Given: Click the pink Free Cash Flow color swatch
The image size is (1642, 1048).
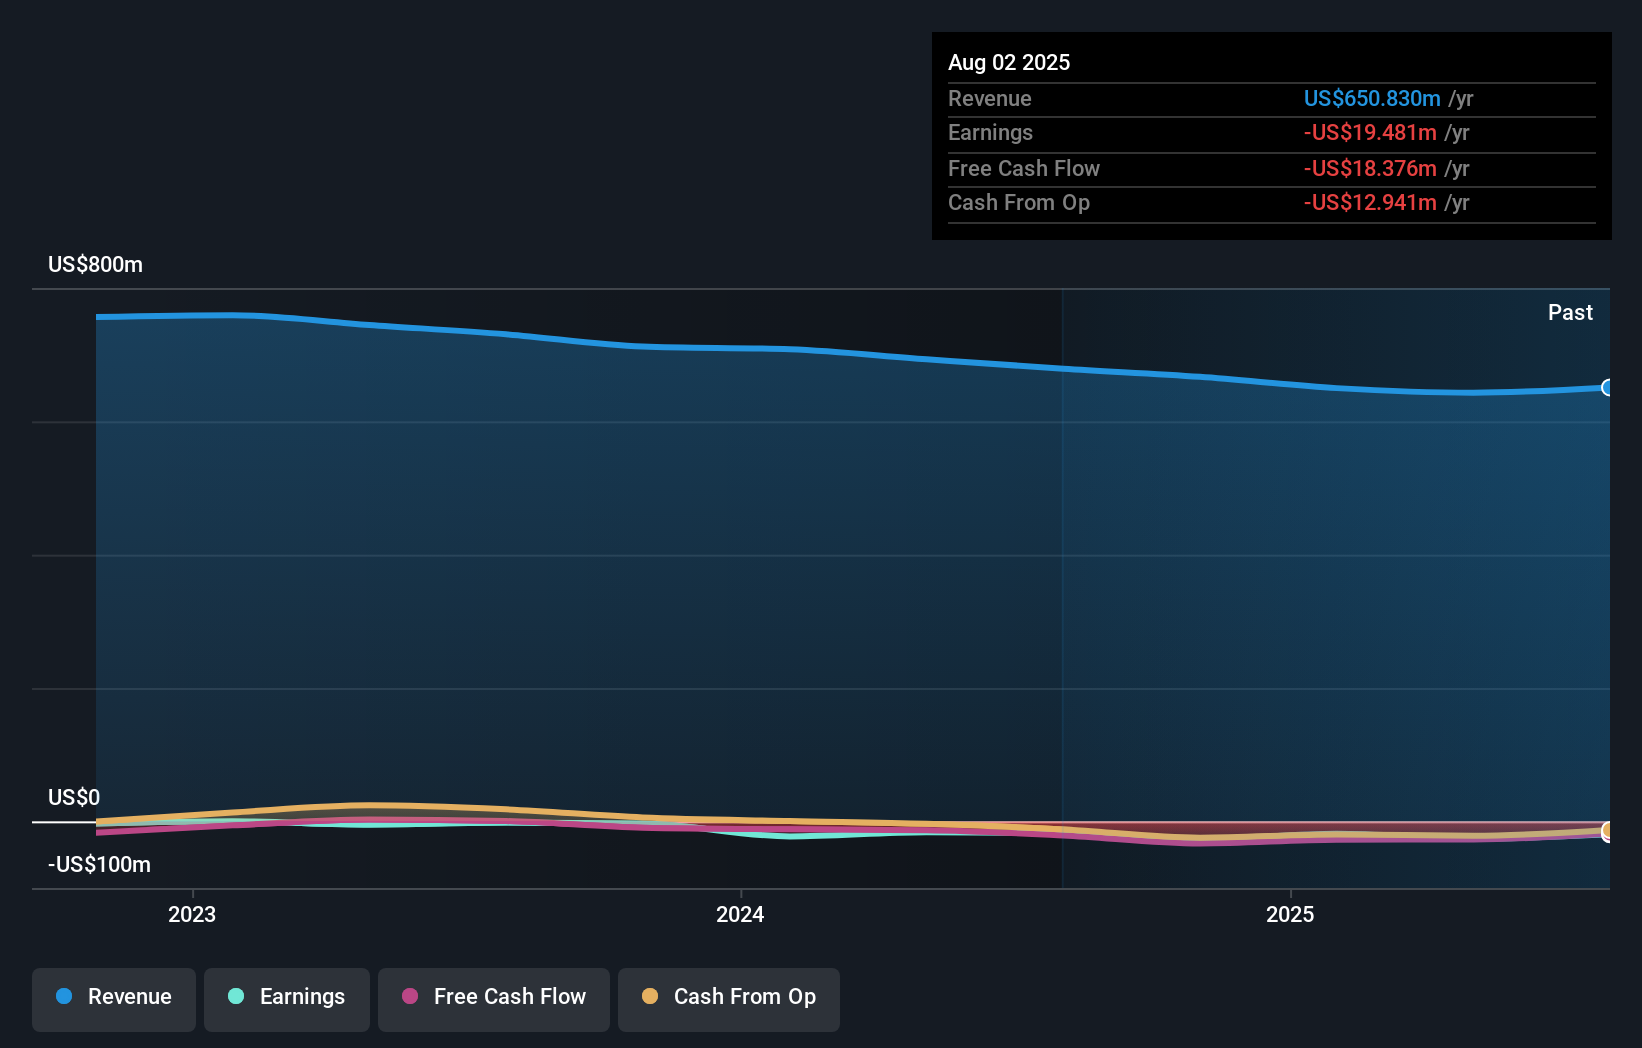Looking at the screenshot, I should pyautogui.click(x=410, y=996).
